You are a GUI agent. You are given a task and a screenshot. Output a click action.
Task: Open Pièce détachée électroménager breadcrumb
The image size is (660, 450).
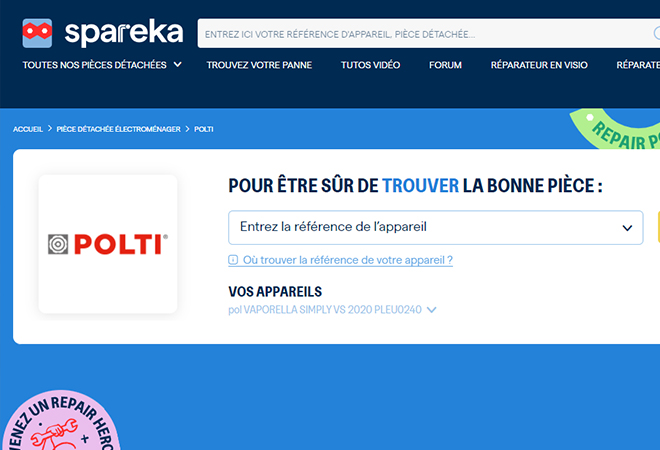click(x=119, y=129)
